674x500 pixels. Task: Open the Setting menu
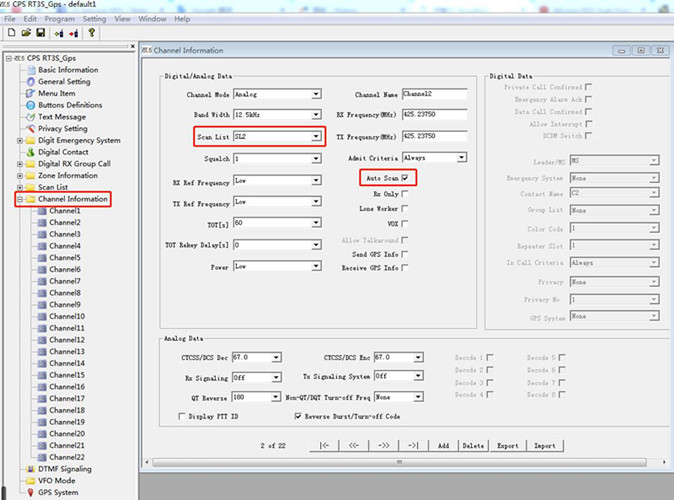pyautogui.click(x=94, y=19)
